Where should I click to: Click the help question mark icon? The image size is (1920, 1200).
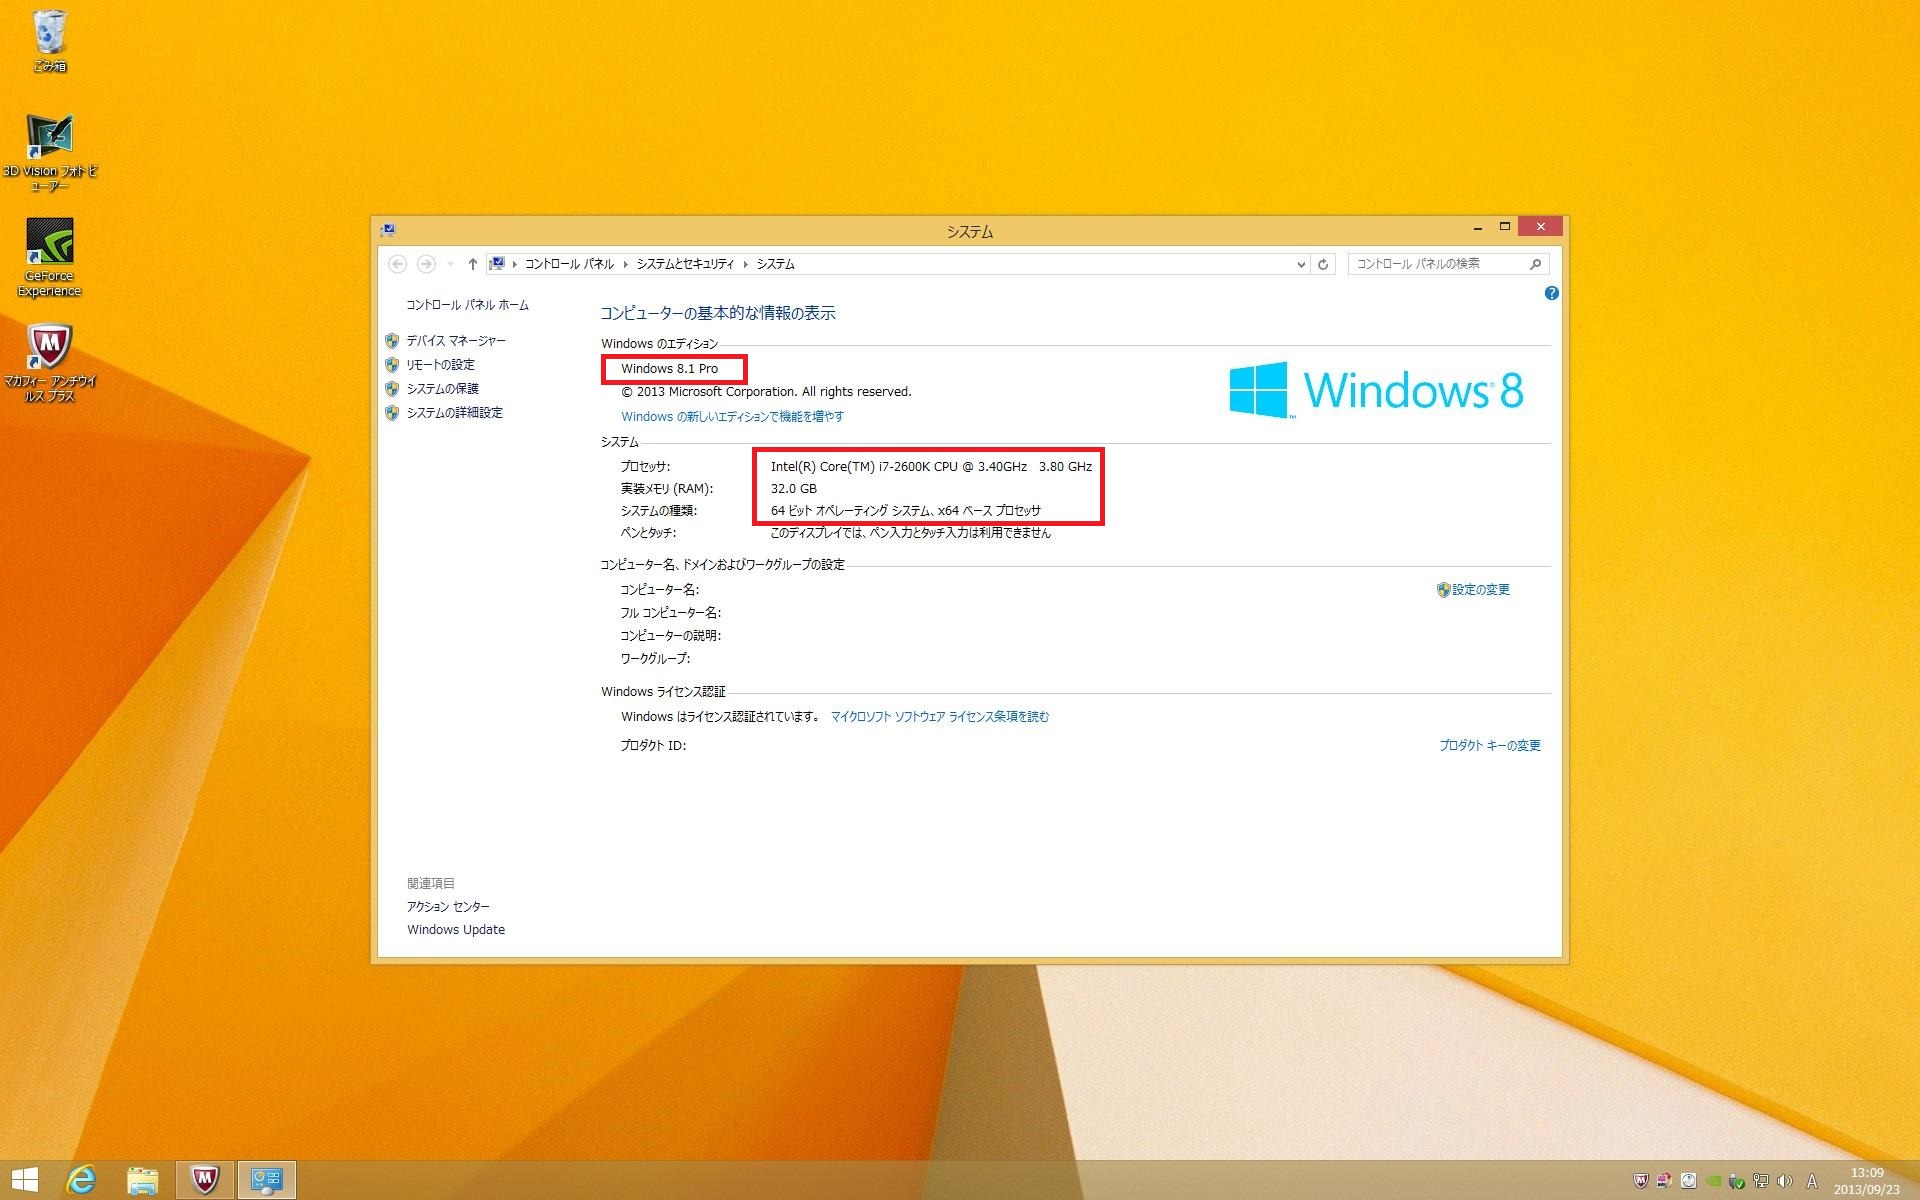1551,293
